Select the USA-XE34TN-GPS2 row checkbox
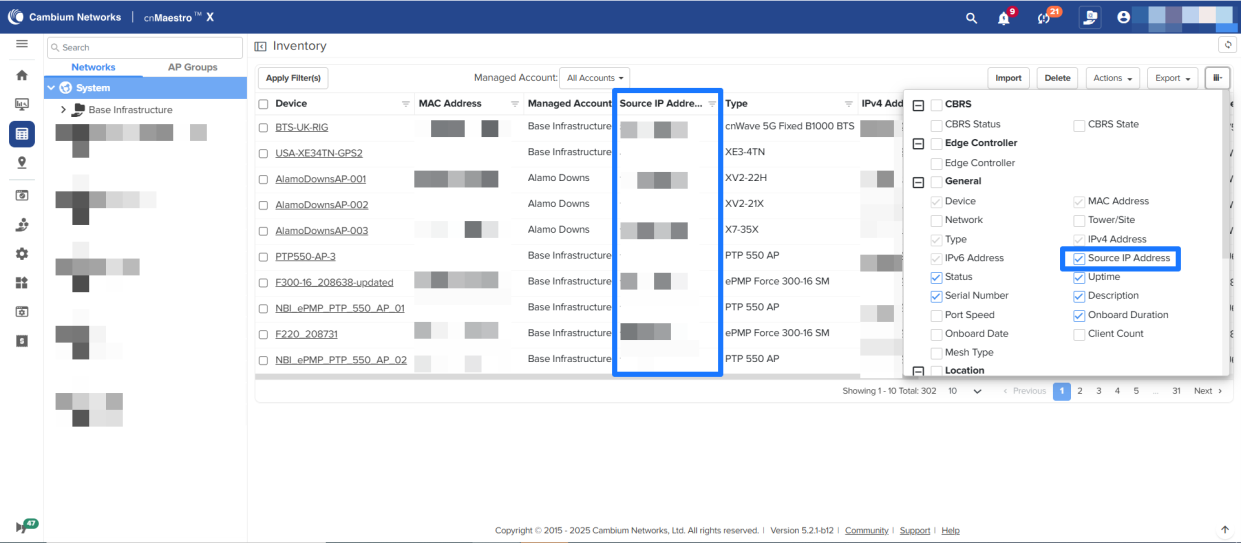Viewport: 1241px width, 543px height. [x=263, y=153]
